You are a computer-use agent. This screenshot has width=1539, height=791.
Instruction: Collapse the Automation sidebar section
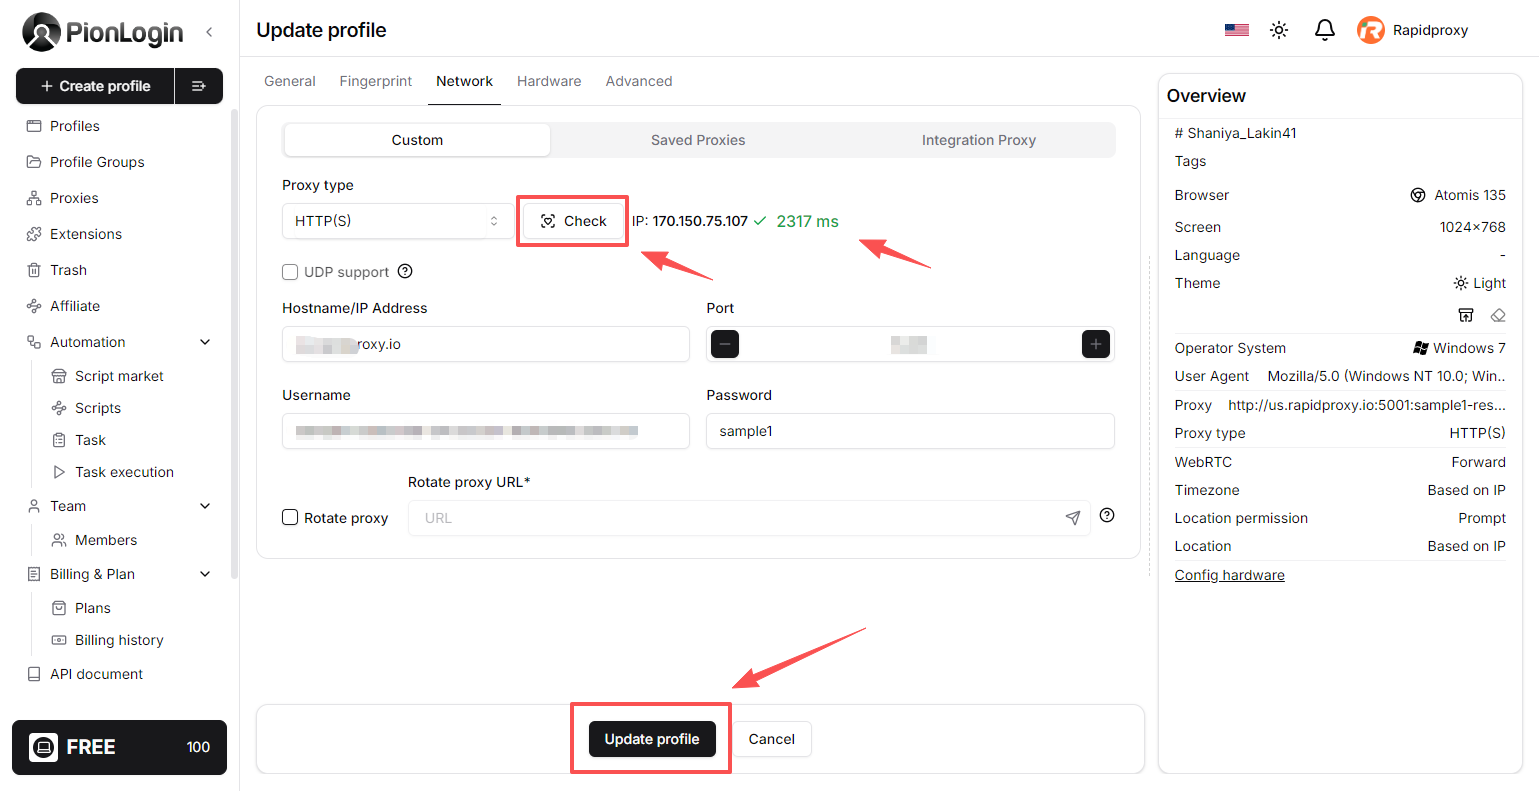pos(205,342)
